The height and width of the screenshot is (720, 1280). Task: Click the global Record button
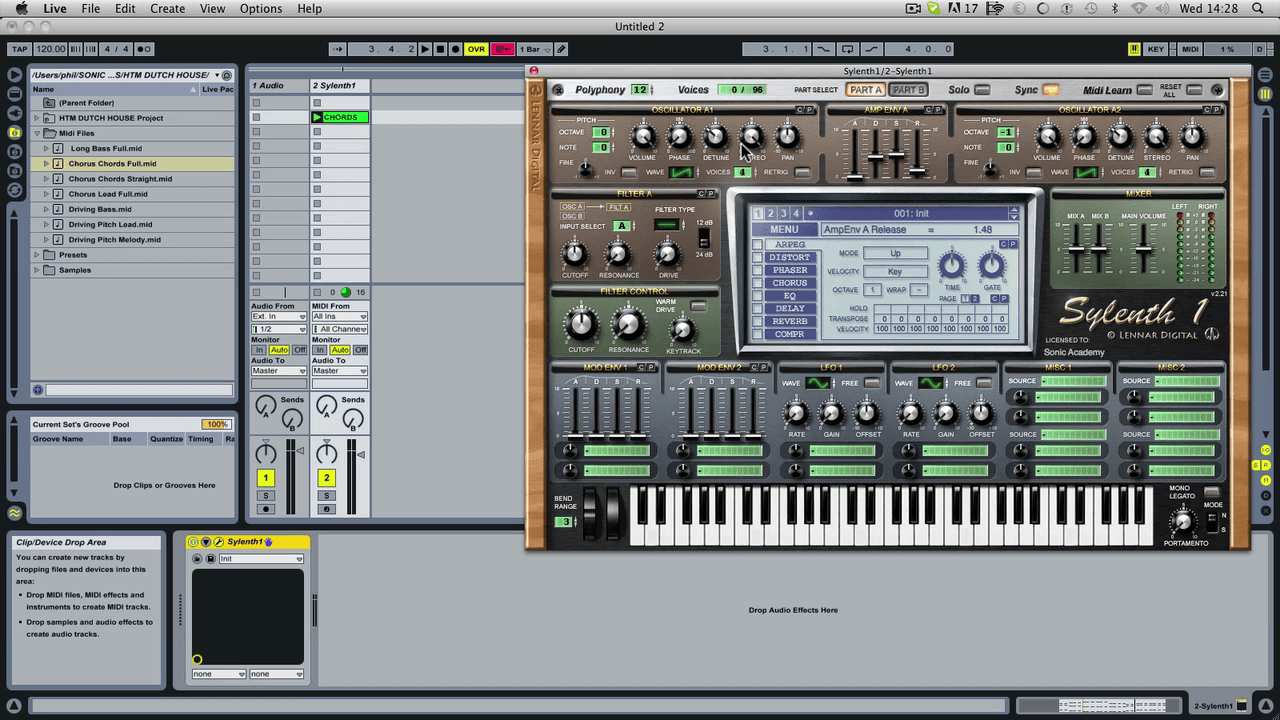(x=456, y=49)
